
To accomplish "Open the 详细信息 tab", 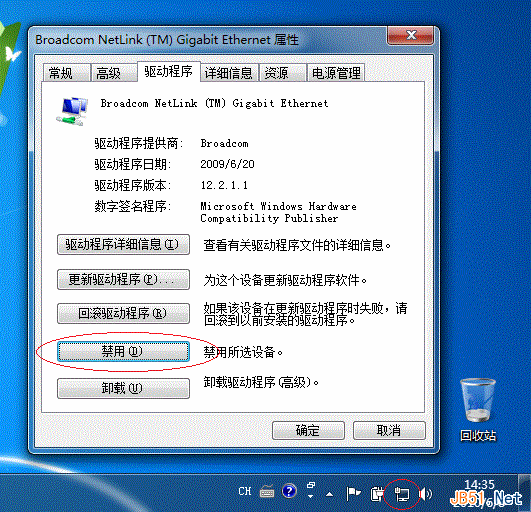I will (229, 73).
